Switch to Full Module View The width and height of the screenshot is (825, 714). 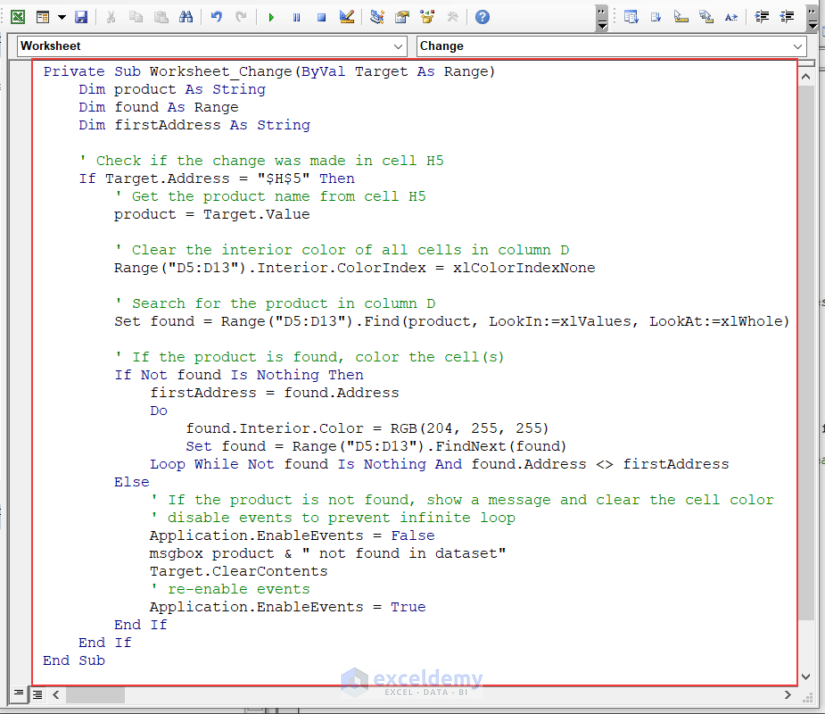pos(37,695)
